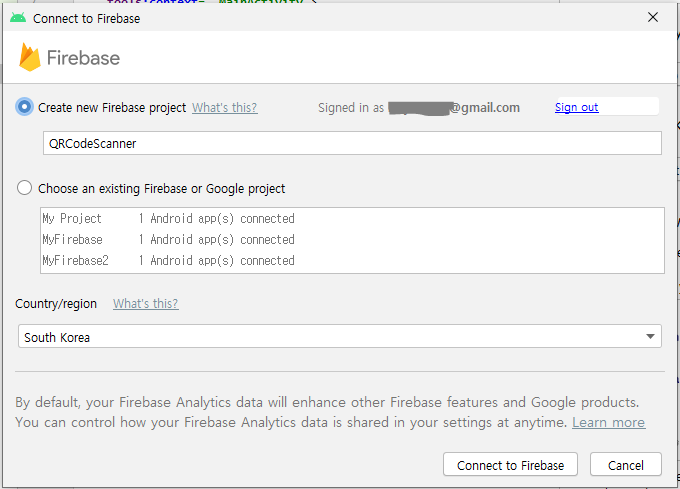Click the signed-in gmail address
The image size is (680, 489).
pos(454,108)
